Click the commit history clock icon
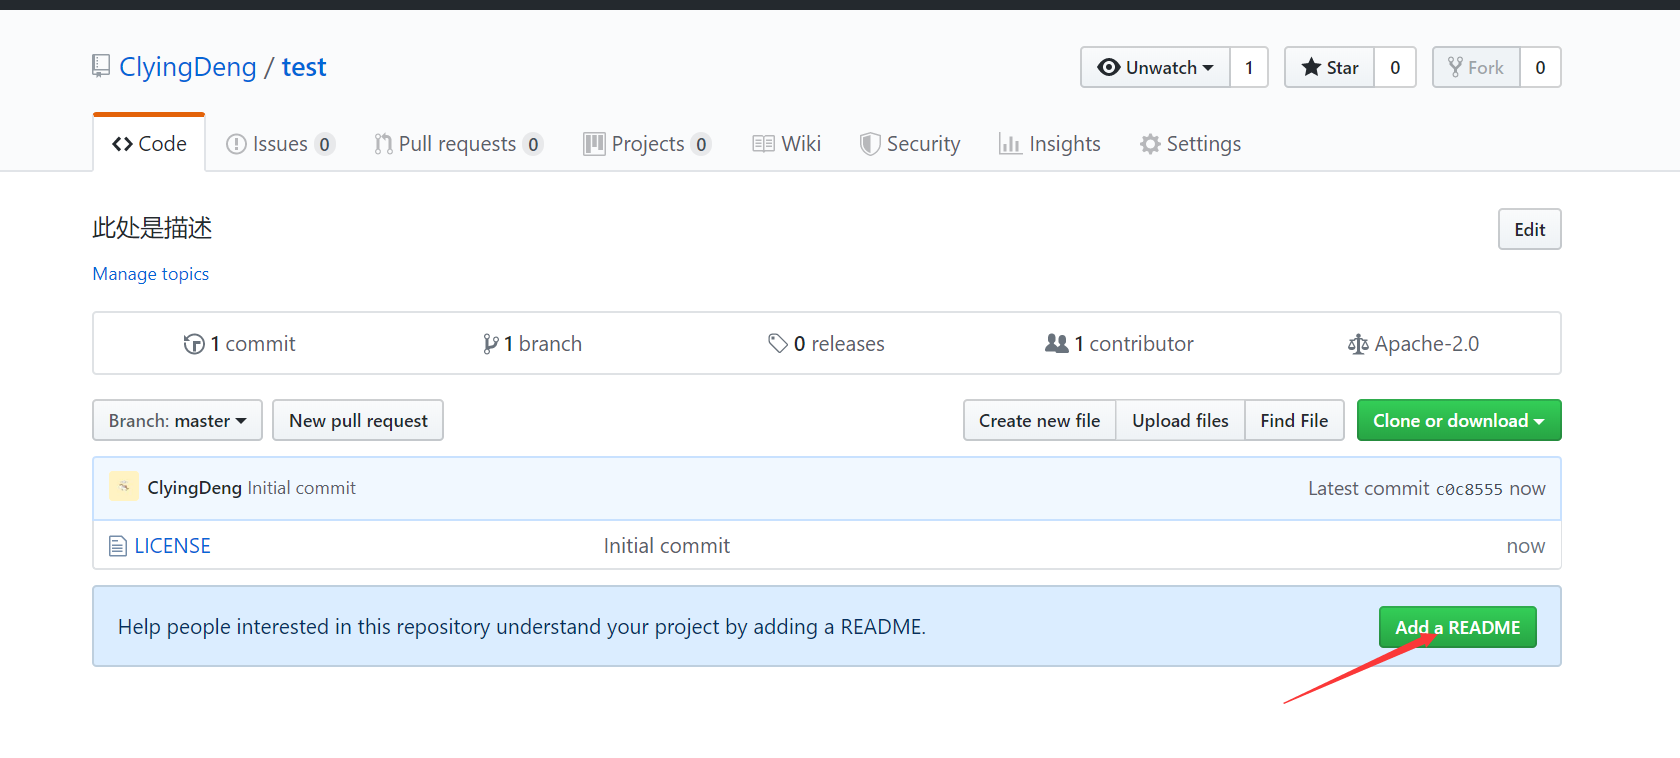This screenshot has height=758, width=1680. (194, 344)
